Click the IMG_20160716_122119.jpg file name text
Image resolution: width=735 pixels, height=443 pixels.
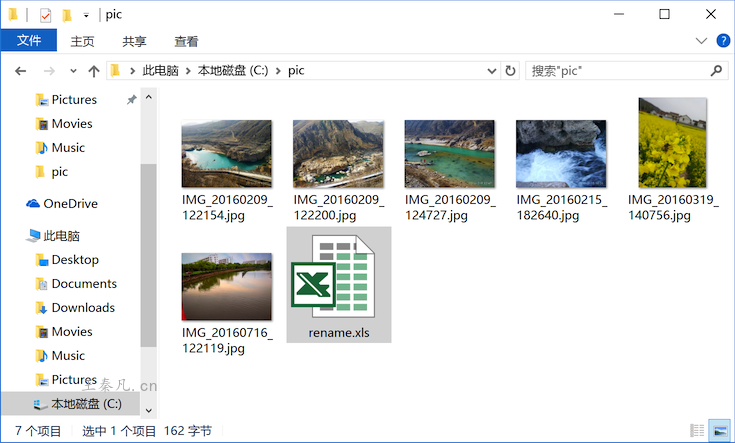[227, 340]
